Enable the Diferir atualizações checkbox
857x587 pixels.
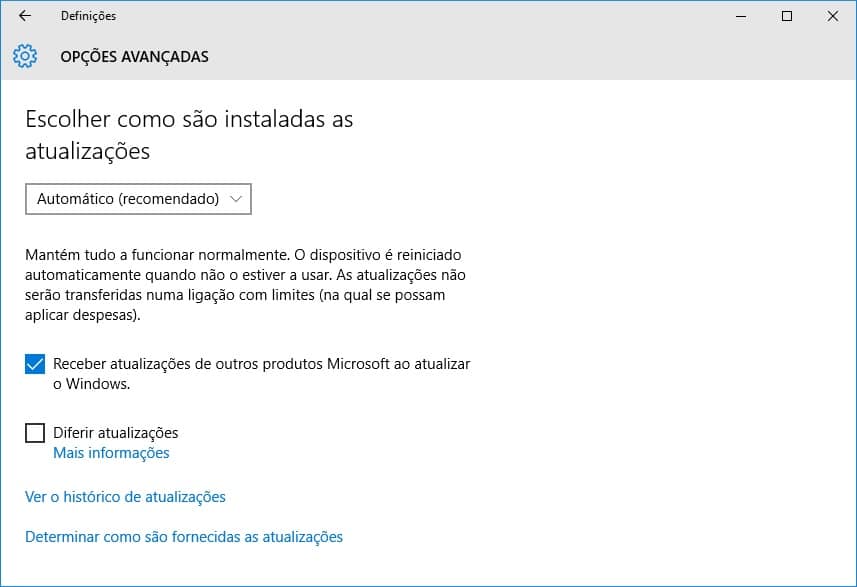click(x=35, y=433)
